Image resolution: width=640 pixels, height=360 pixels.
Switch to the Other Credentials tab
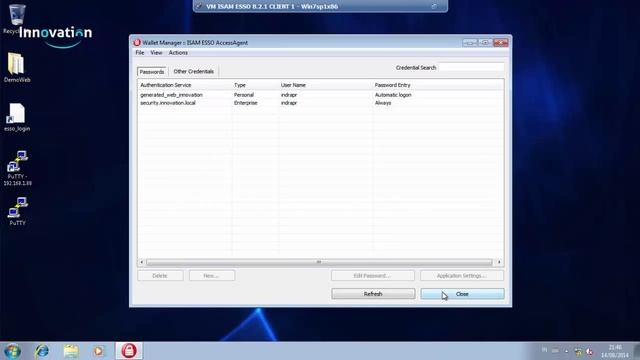(x=193, y=71)
